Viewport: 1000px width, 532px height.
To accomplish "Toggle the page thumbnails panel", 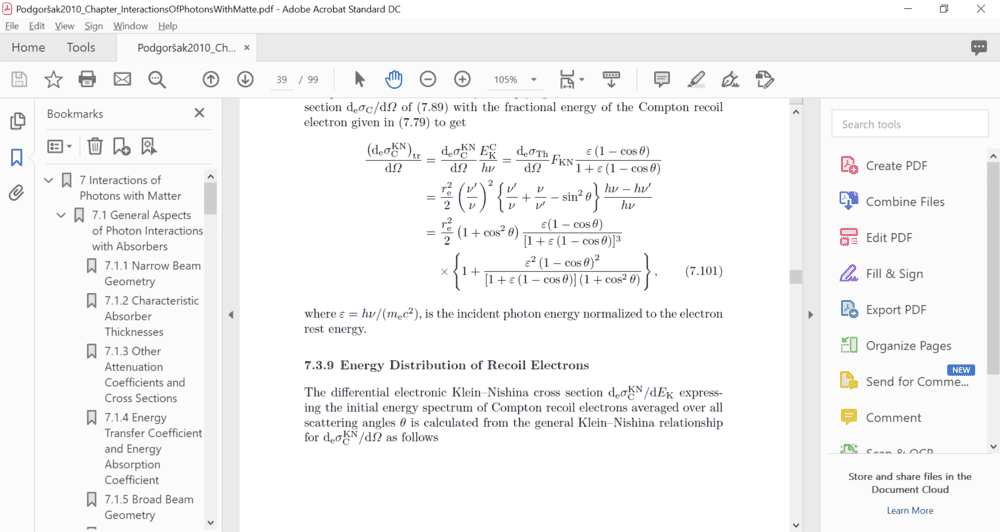I will [17, 121].
